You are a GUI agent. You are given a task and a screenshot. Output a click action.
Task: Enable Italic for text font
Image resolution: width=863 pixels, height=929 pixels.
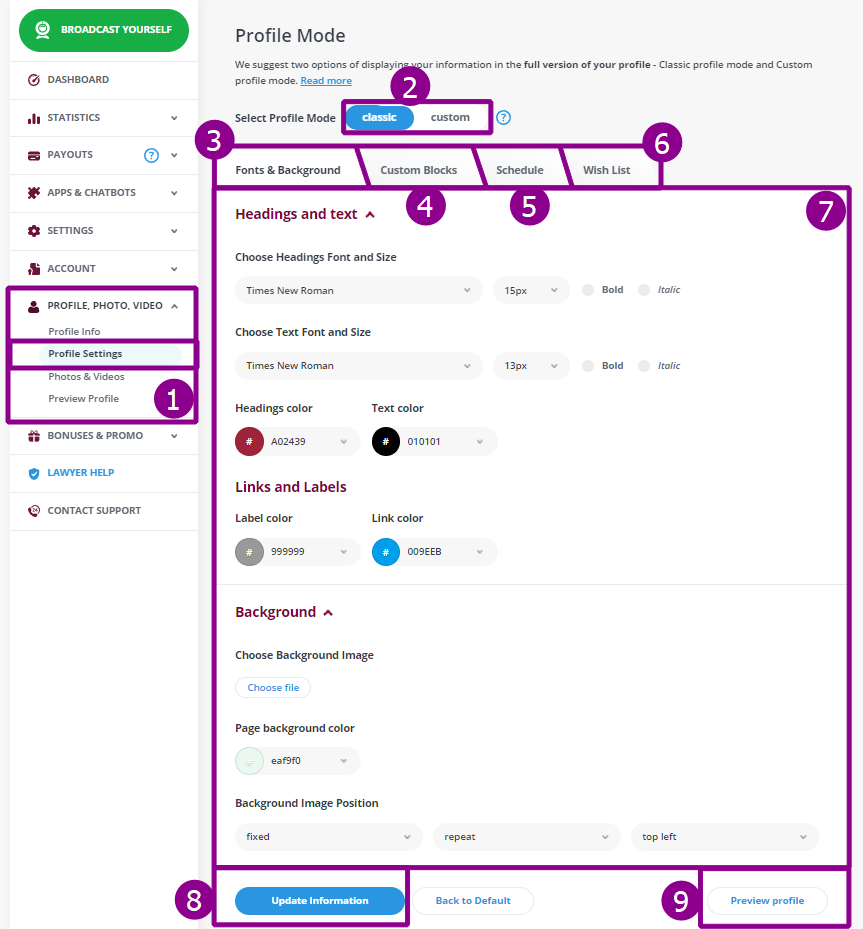pyautogui.click(x=644, y=366)
